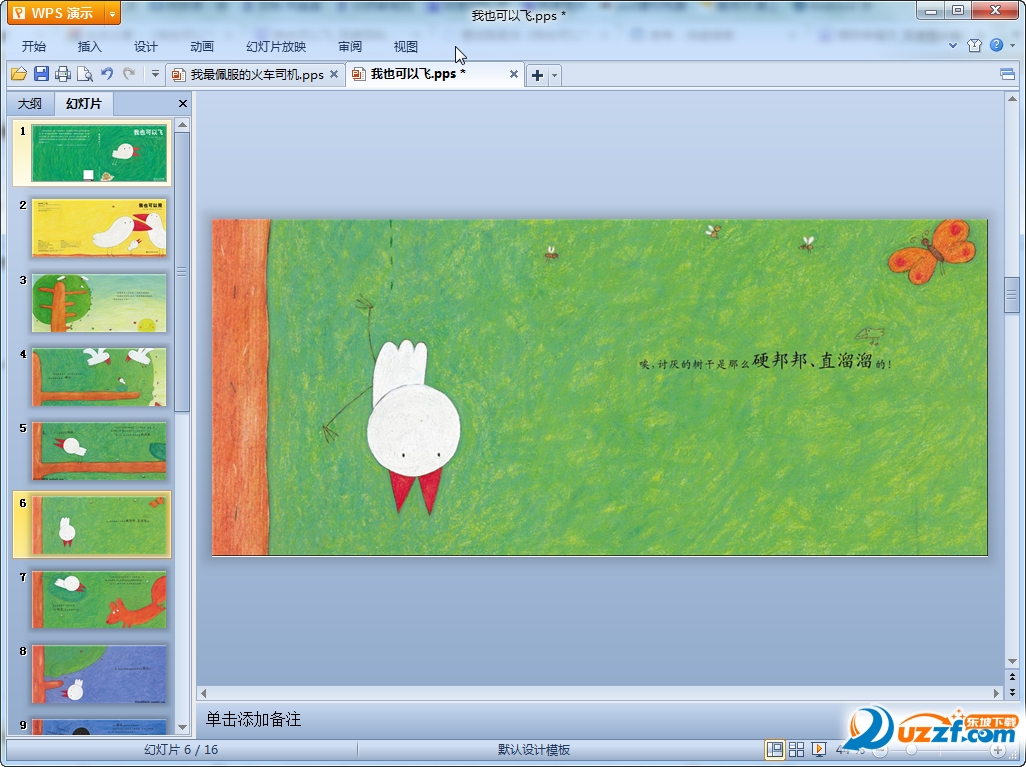Click the skin shirt icon near help
This screenshot has width=1026, height=767.
point(974,45)
